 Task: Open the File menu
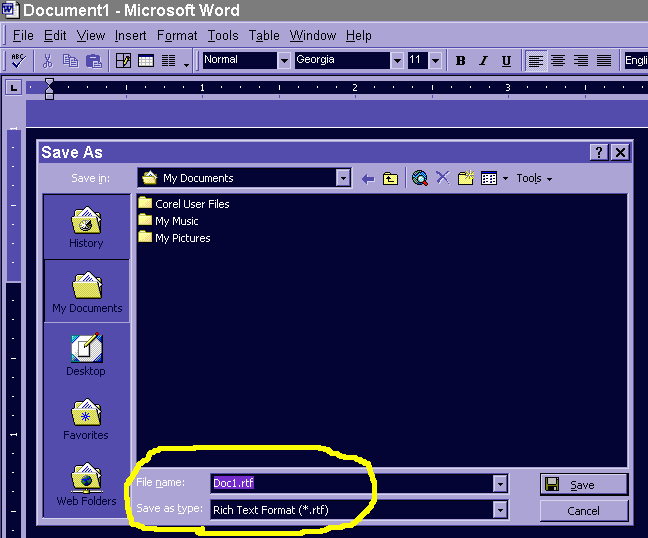point(23,36)
